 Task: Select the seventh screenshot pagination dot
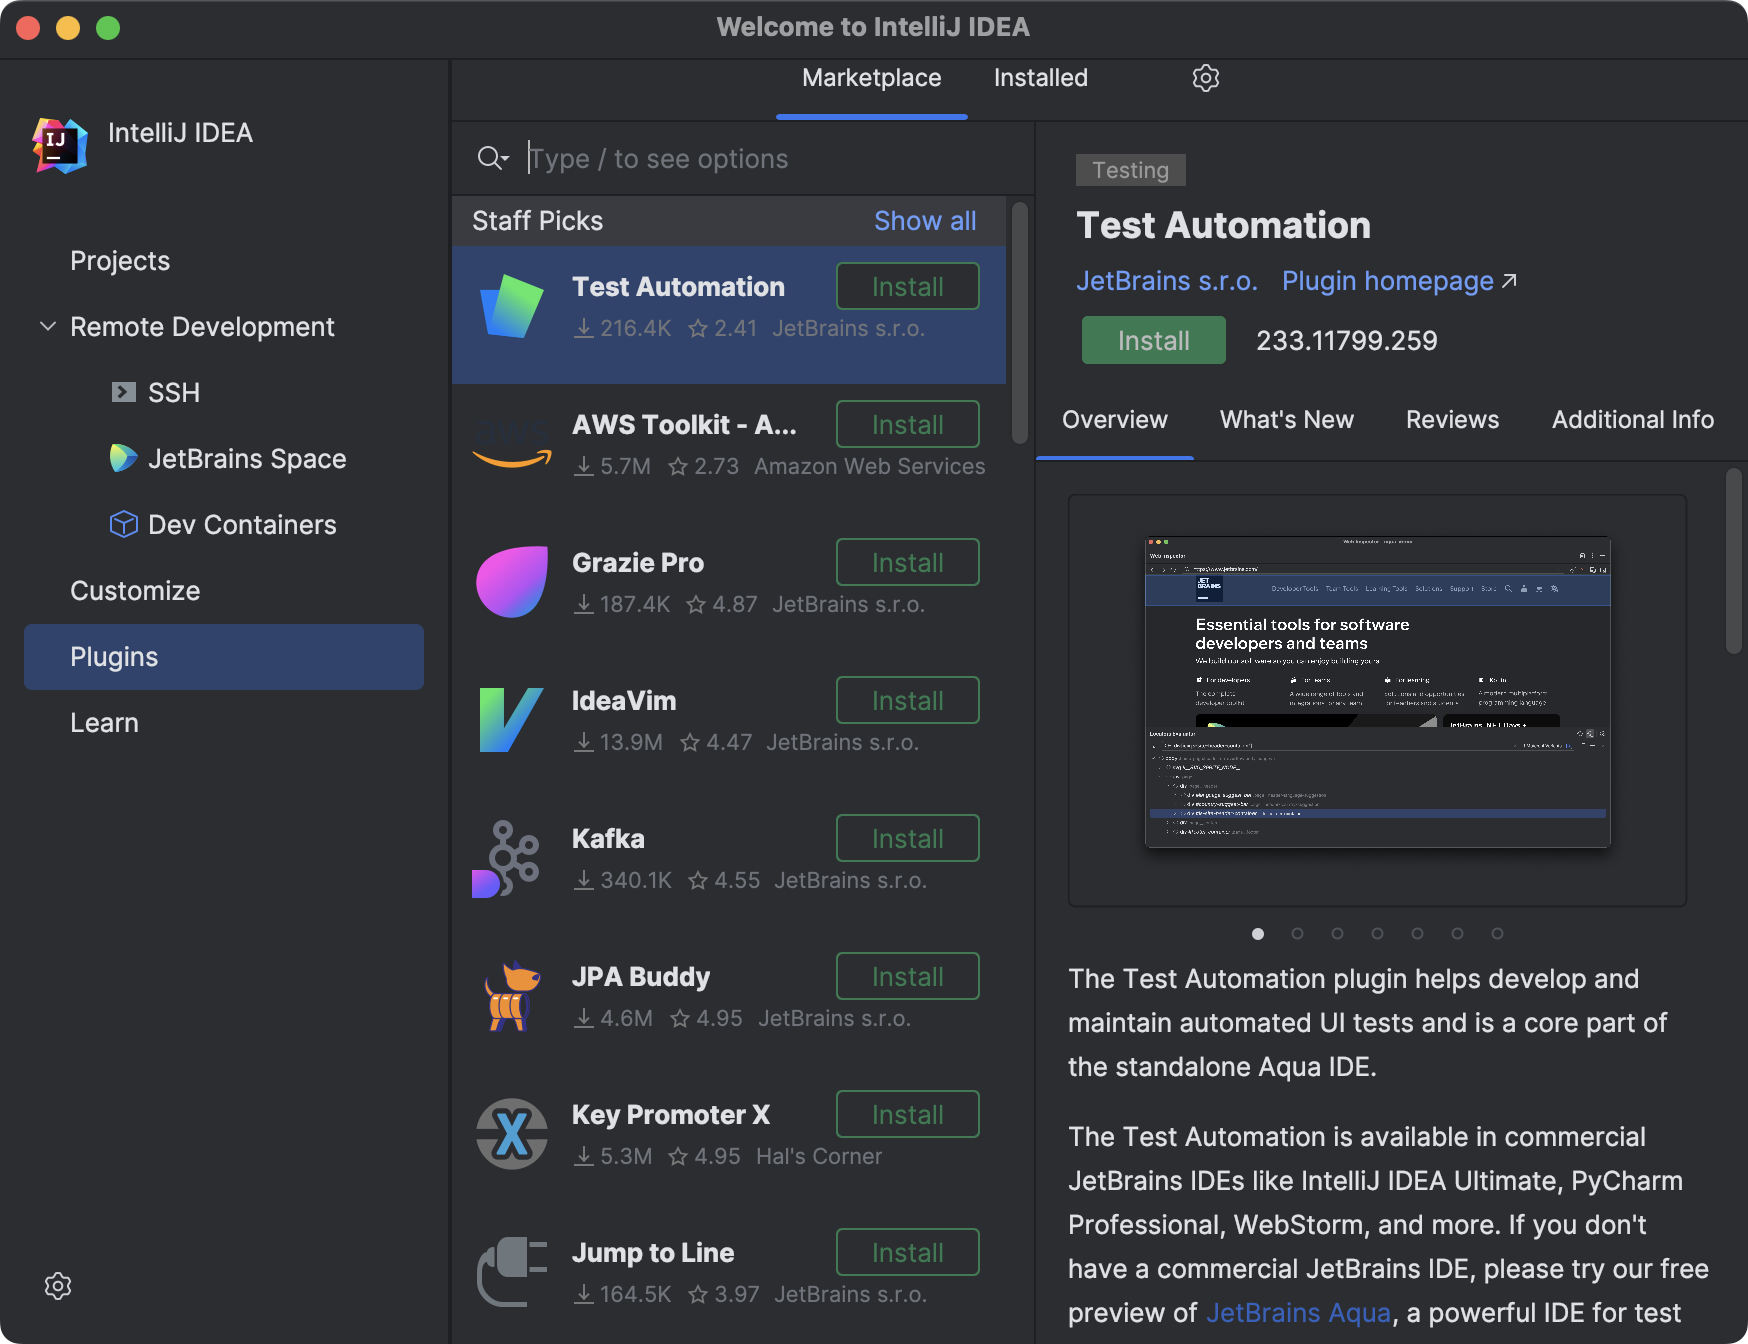click(1498, 934)
